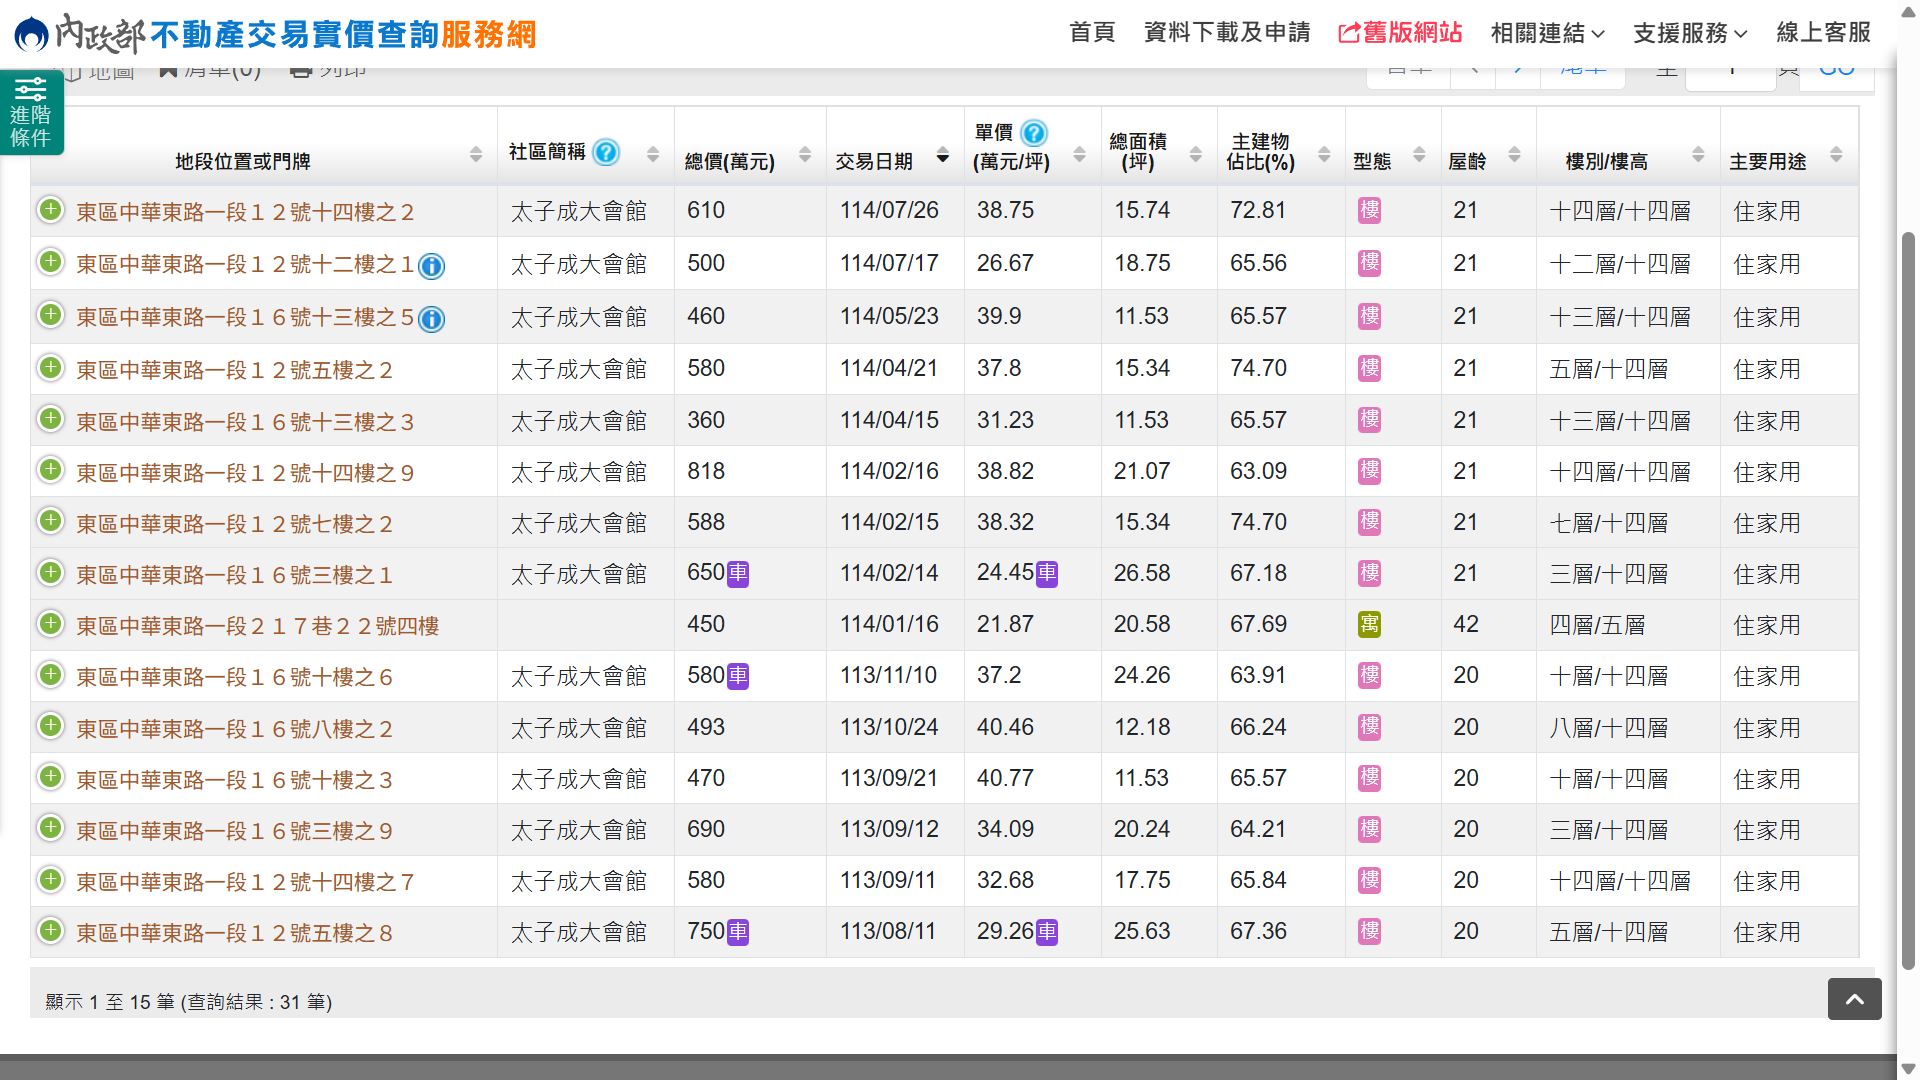Click the 寓 apartment type badge
1920x1080 pixels.
pos(1369,625)
